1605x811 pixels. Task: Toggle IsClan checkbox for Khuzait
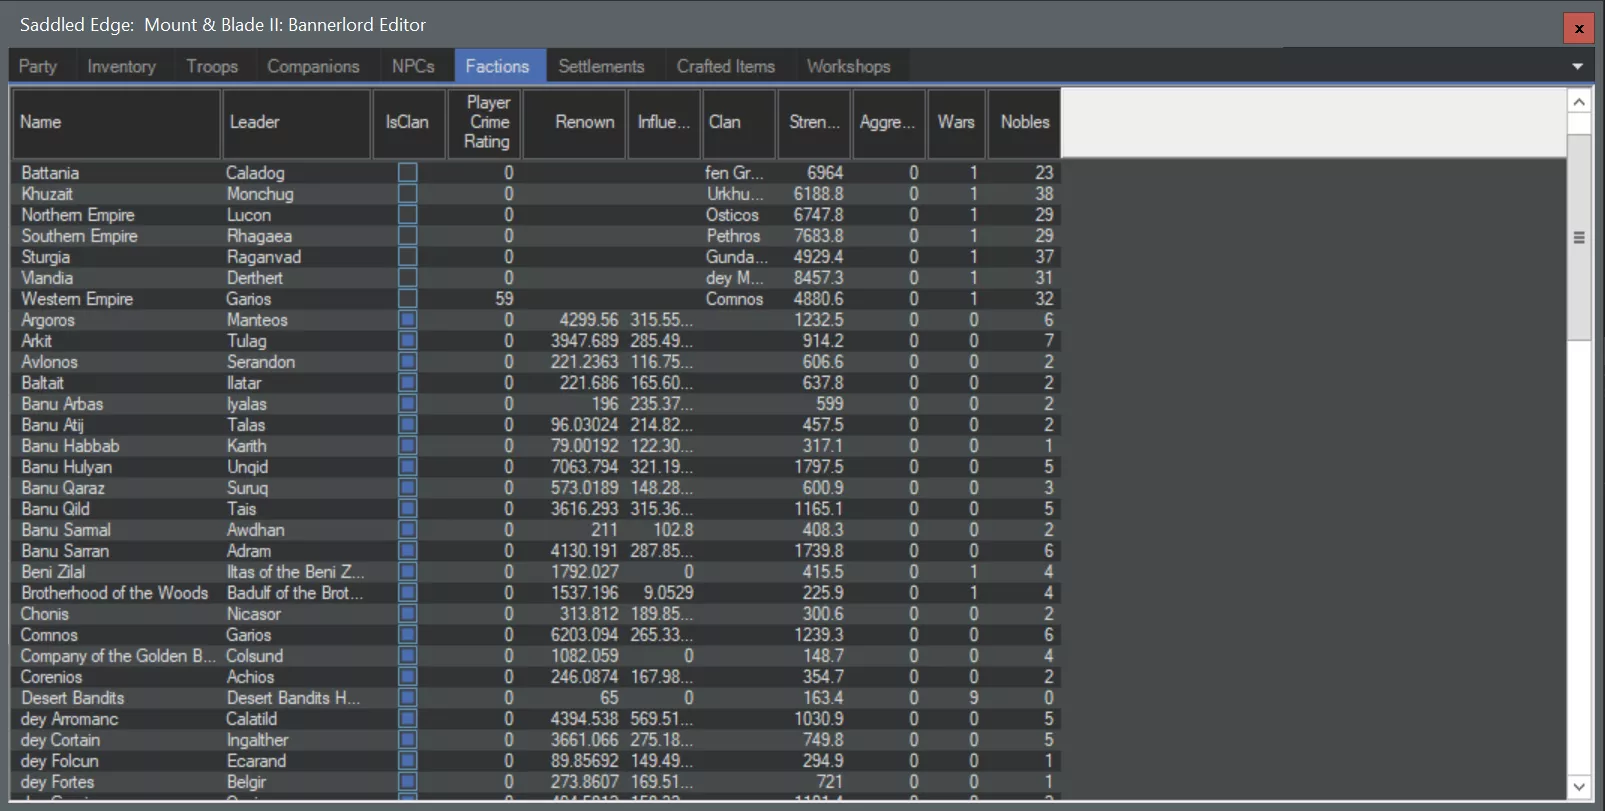tap(407, 194)
